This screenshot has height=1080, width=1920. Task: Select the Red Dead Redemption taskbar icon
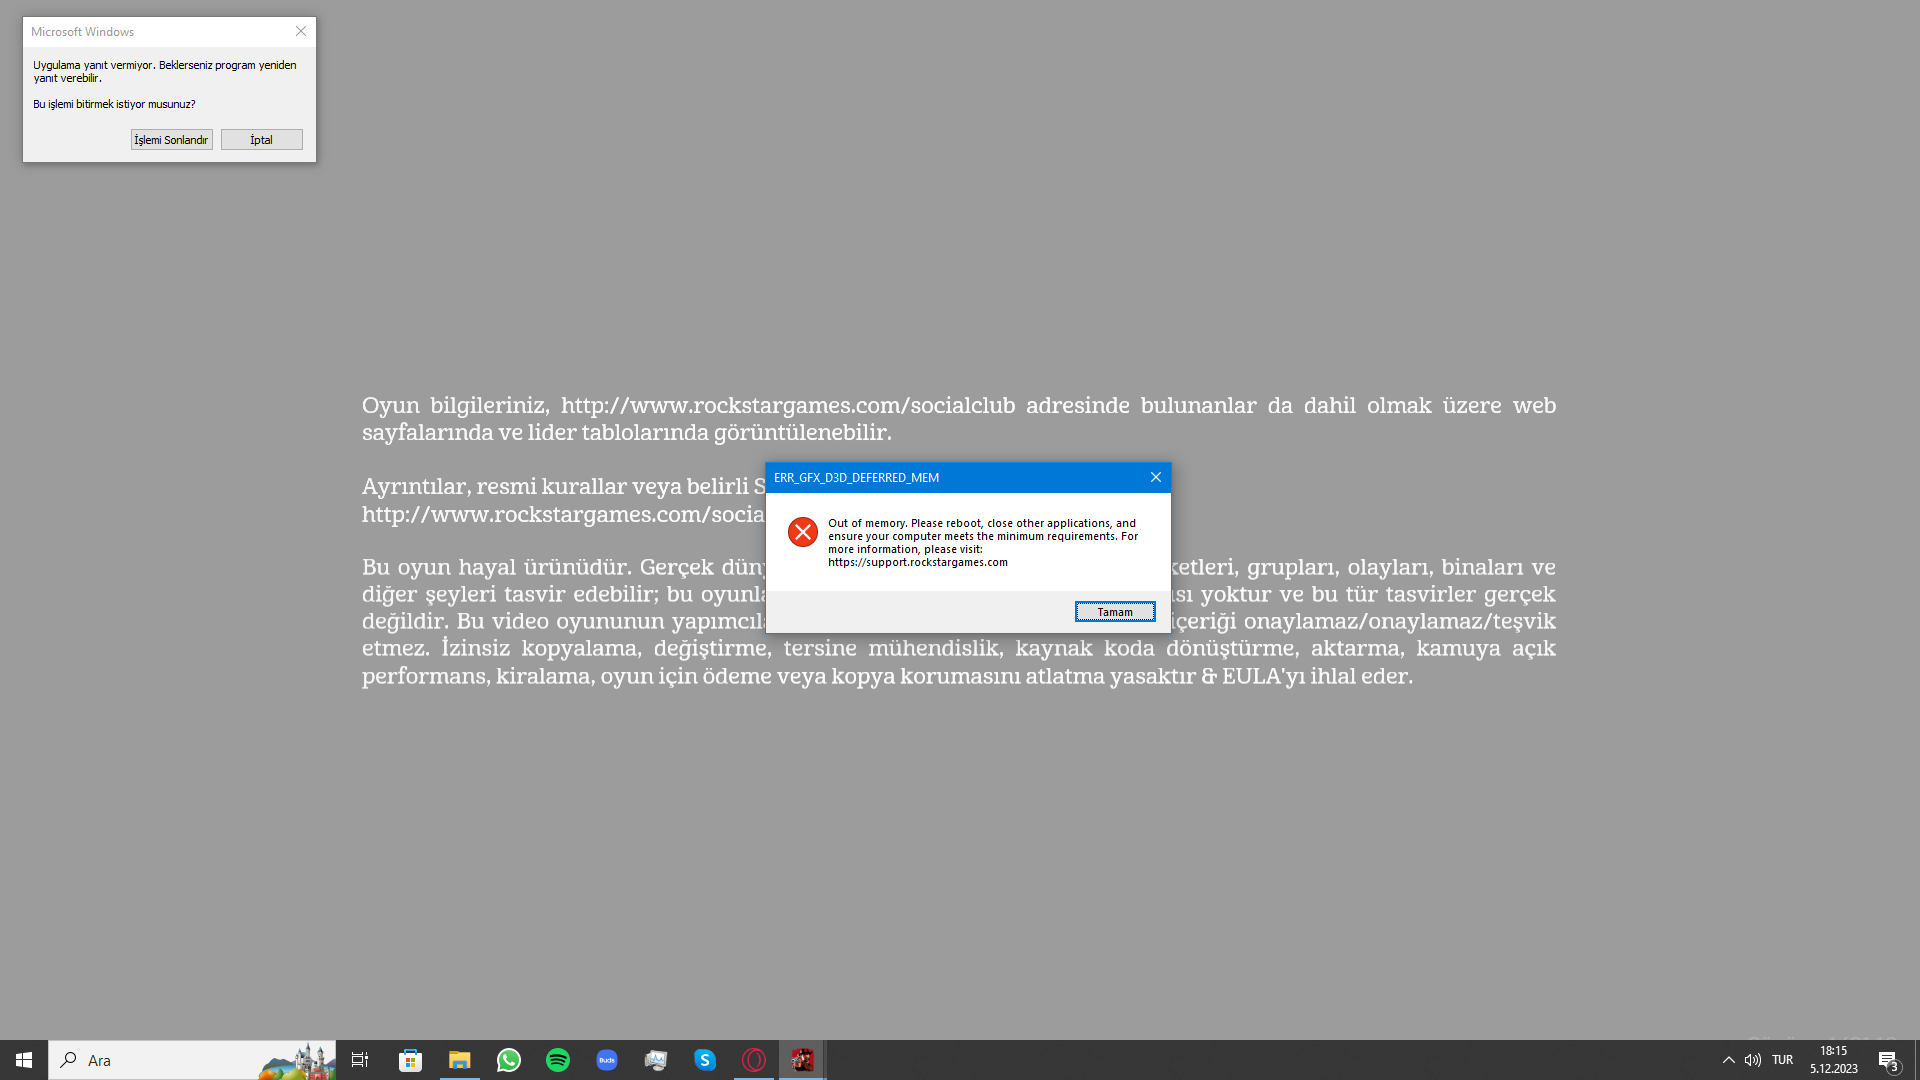[x=802, y=1060]
